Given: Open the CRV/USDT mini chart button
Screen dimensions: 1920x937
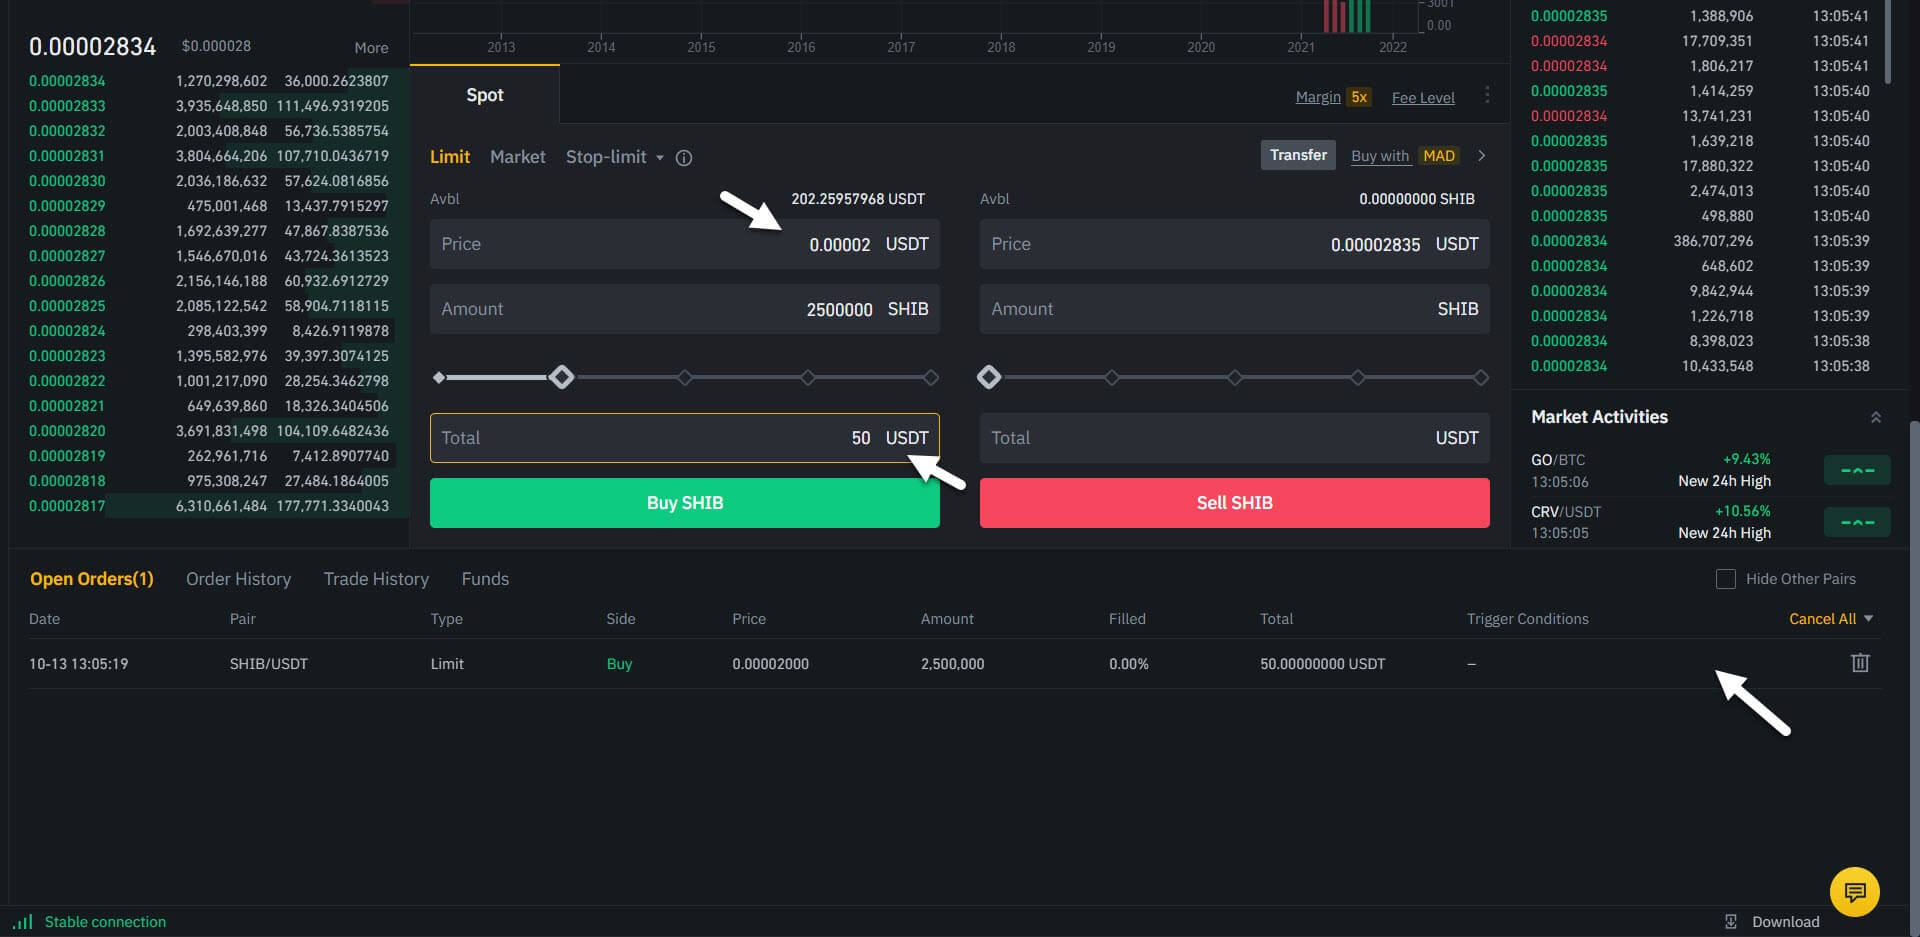Looking at the screenshot, I should 1857,522.
